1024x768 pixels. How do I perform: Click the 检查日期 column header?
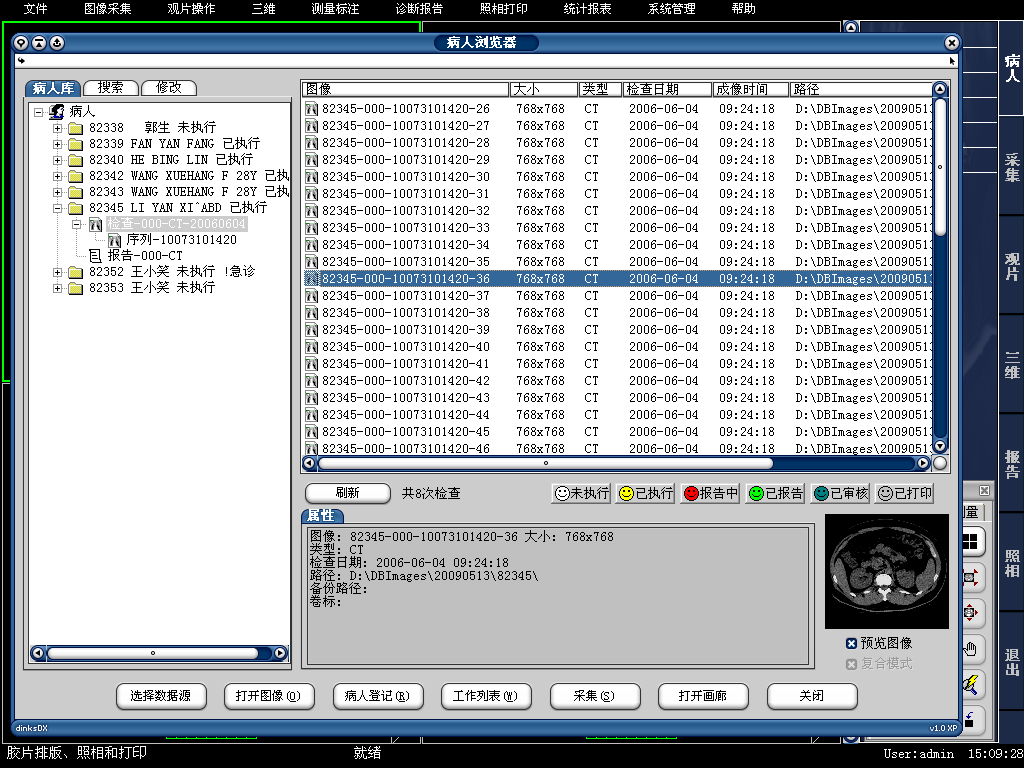pyautogui.click(x=667, y=89)
